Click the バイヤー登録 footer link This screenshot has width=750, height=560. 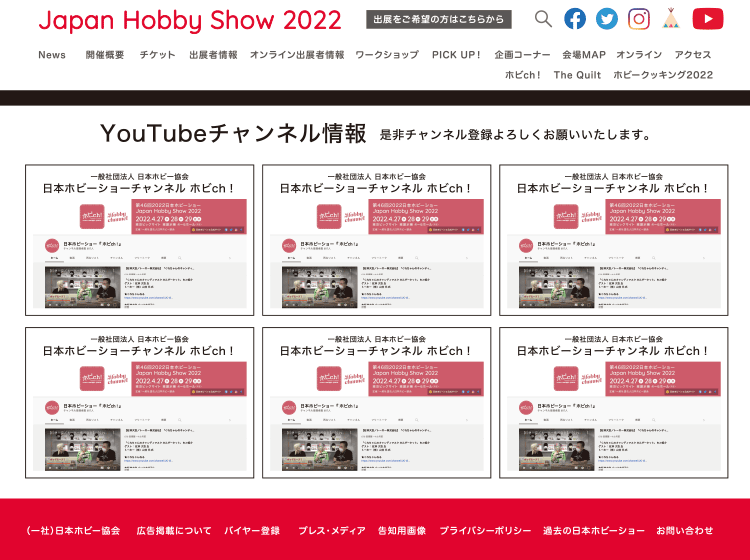point(252,531)
